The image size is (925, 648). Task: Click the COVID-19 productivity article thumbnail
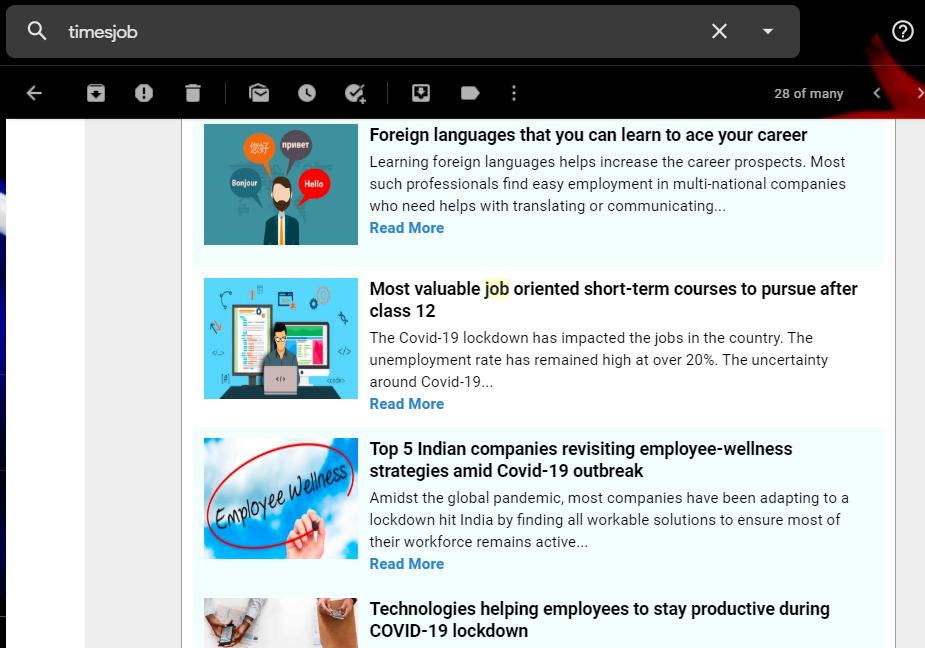point(281,623)
